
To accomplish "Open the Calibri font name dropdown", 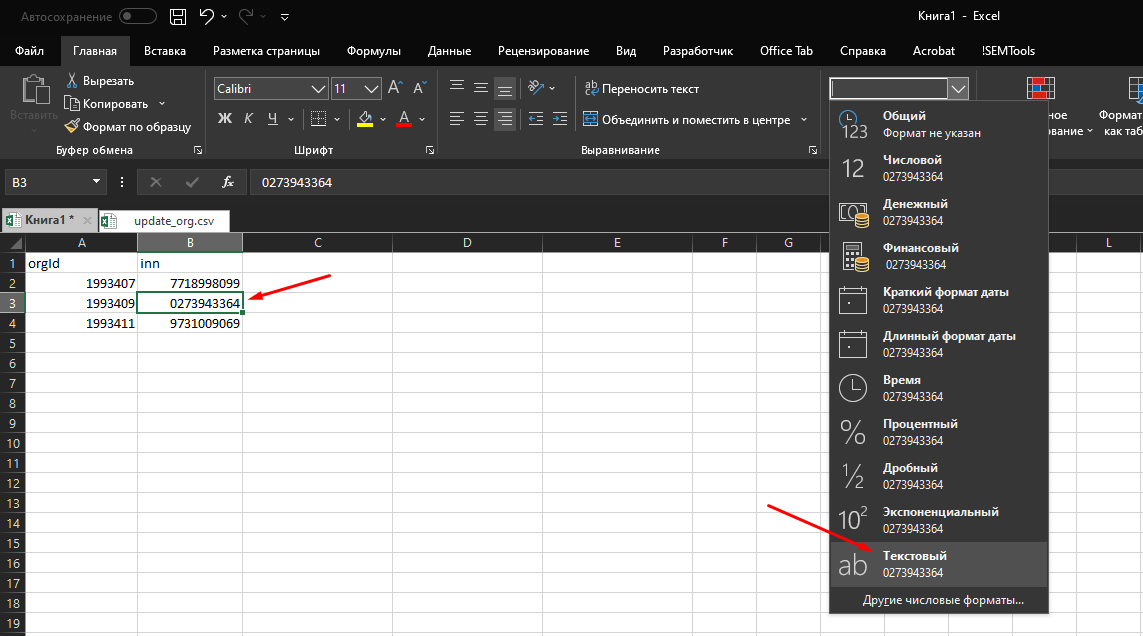I will pyautogui.click(x=319, y=89).
